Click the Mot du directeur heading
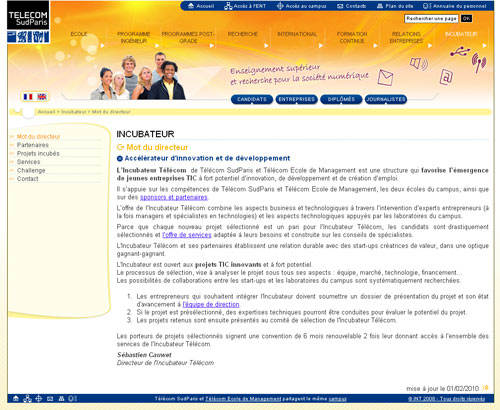 (x=157, y=147)
